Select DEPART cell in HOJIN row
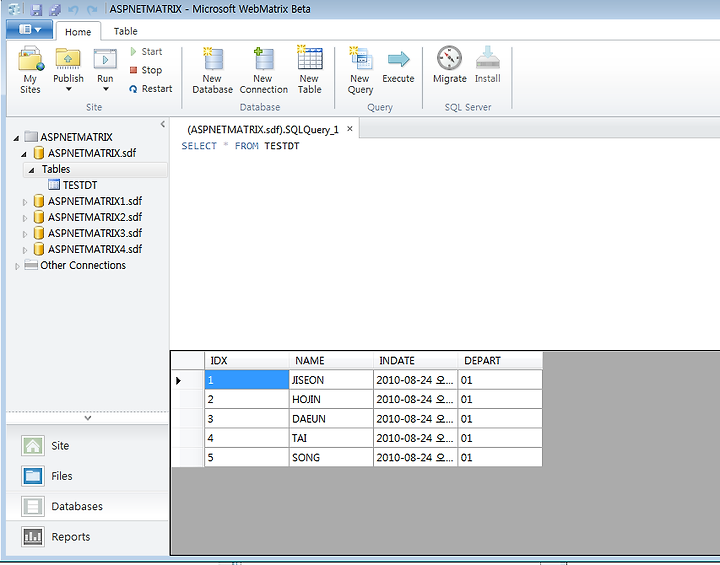Image resolution: width=720 pixels, height=565 pixels. point(500,399)
